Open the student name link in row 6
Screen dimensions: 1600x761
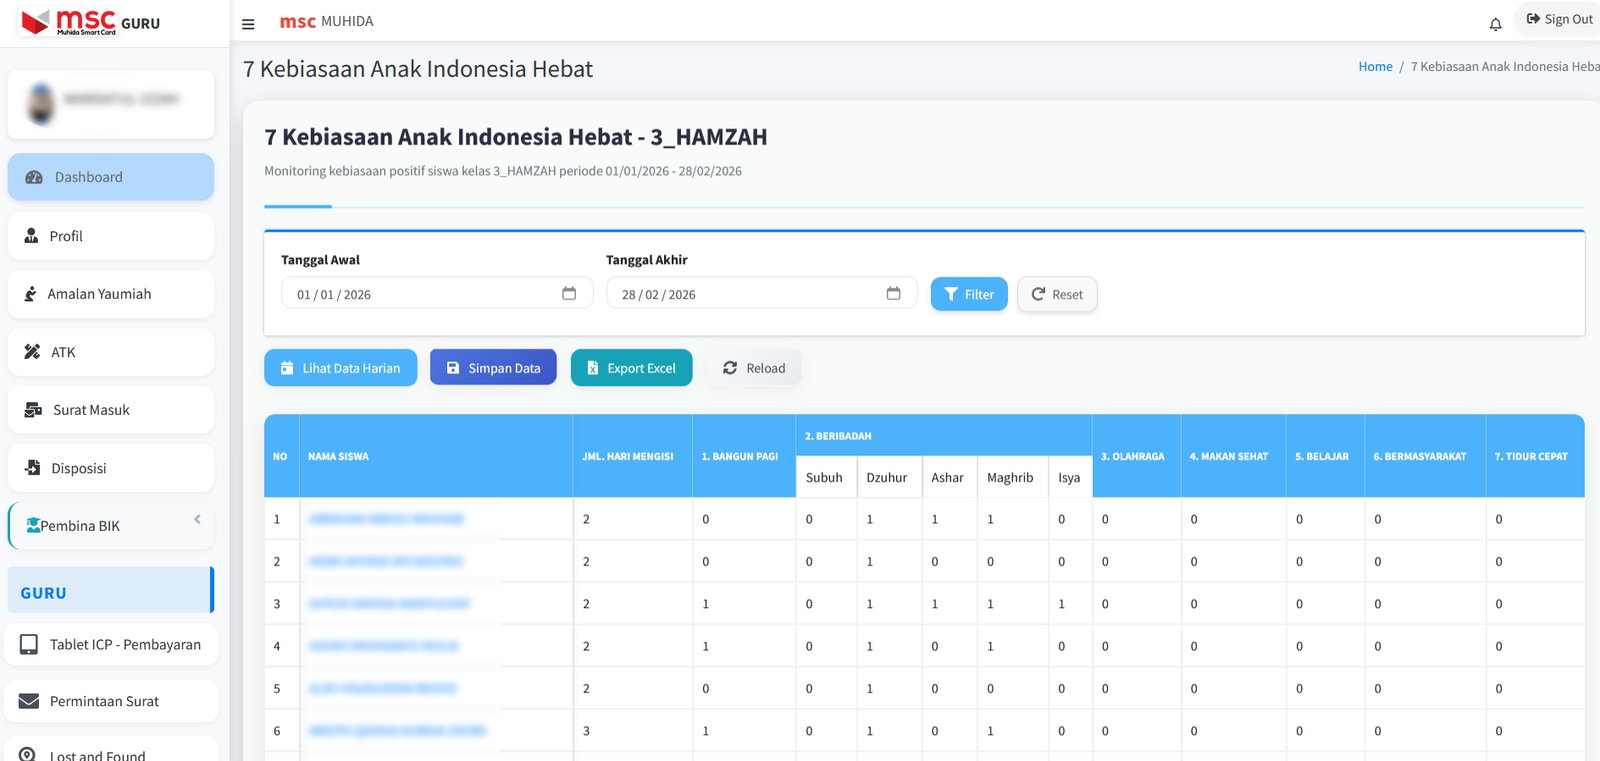tap(397, 731)
